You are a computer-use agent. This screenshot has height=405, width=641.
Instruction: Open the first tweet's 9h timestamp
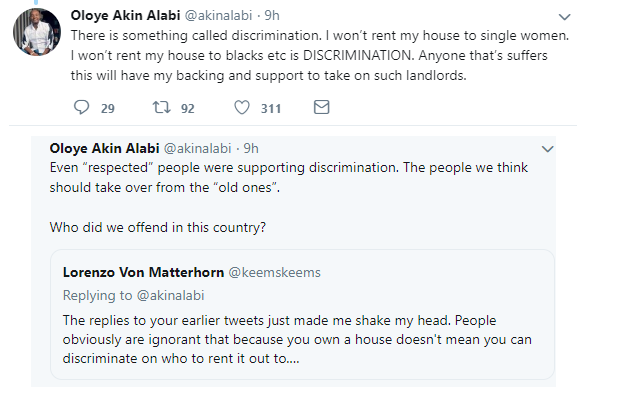(270, 17)
